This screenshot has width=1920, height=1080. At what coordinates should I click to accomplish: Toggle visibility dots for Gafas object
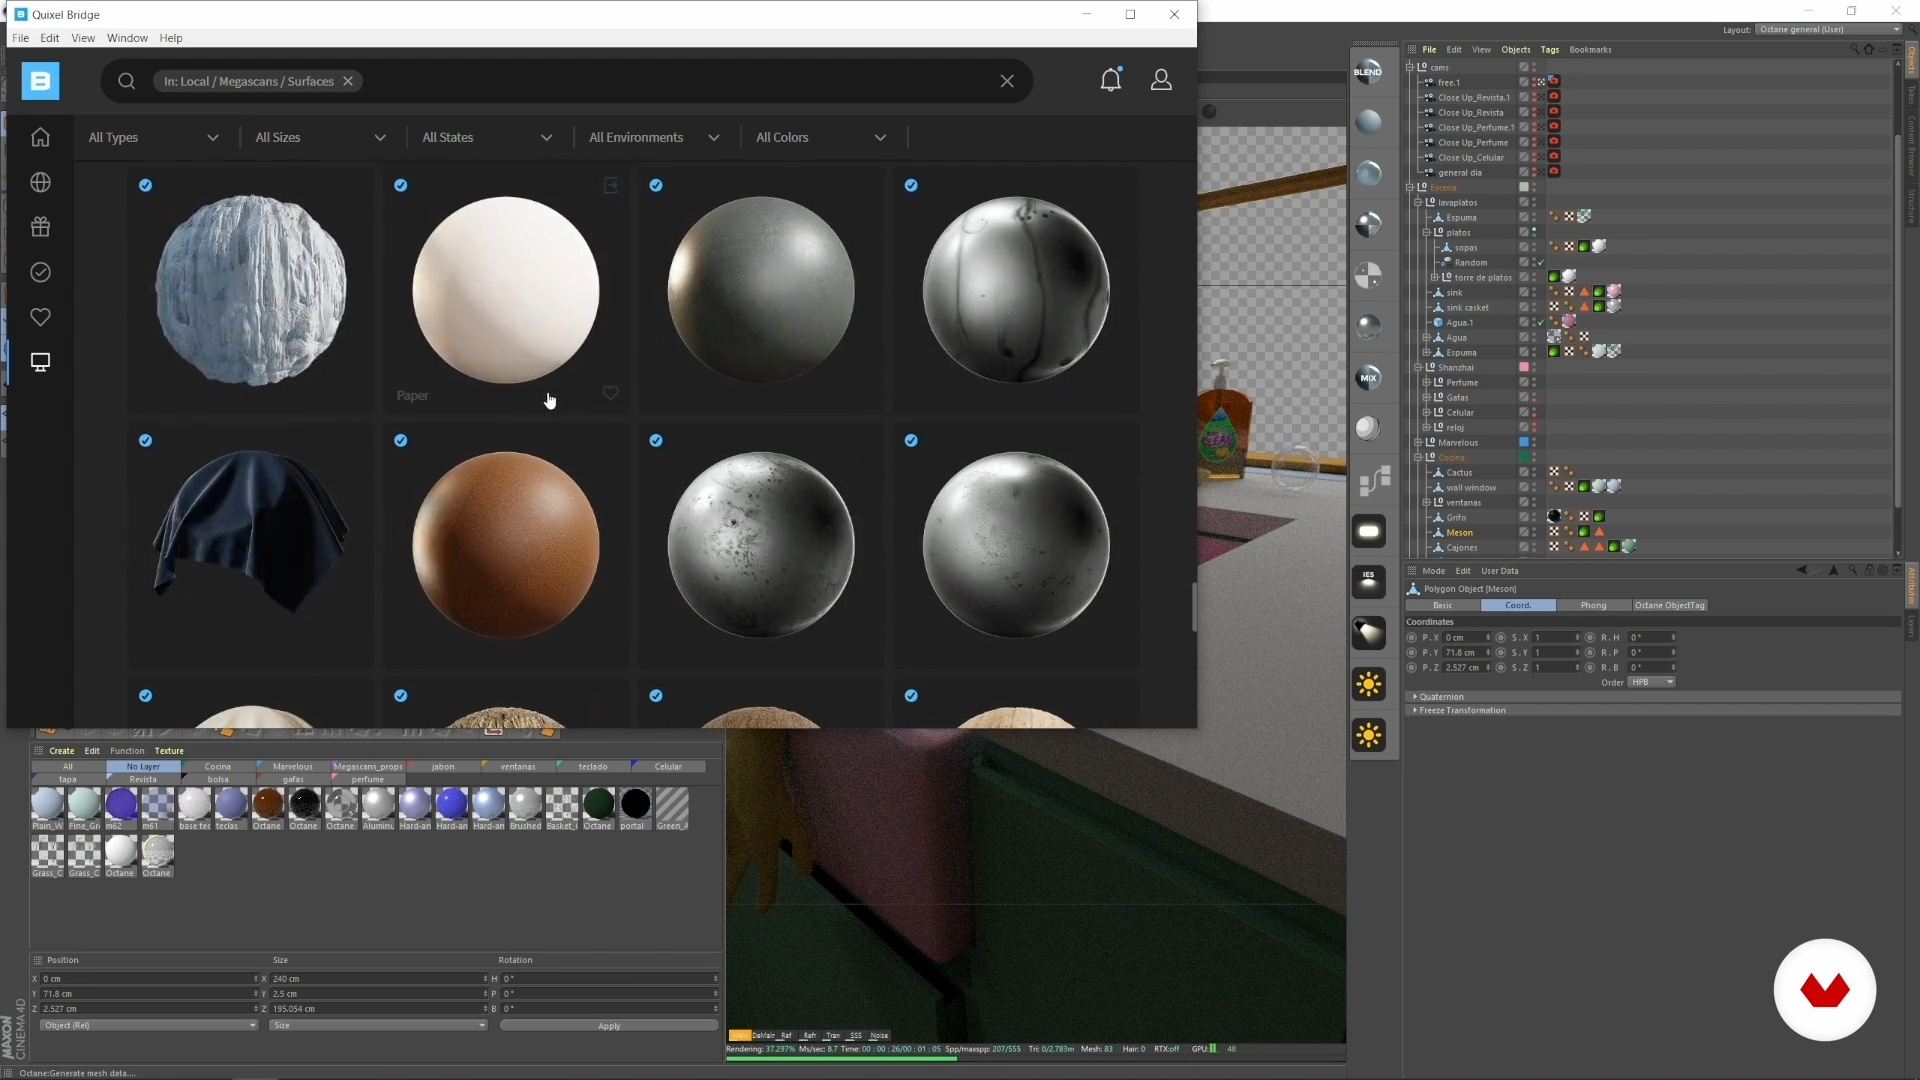point(1534,397)
